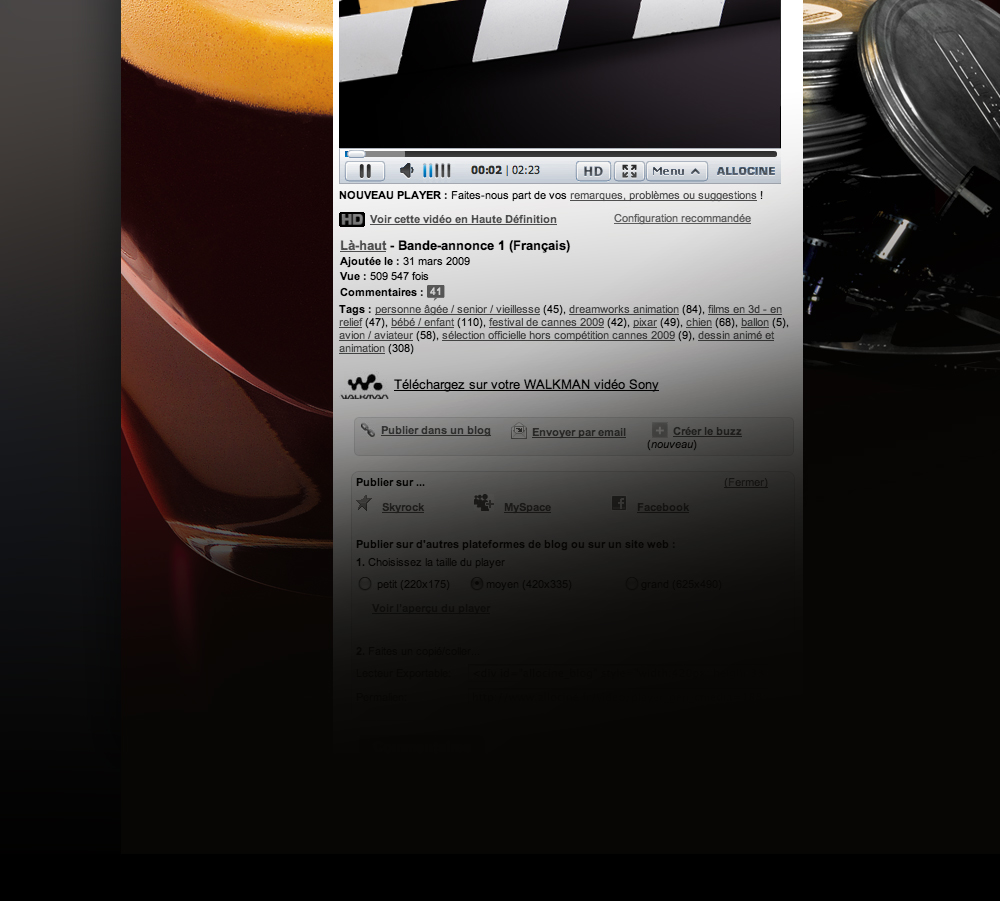Open the festival de cannes 2009 tag
Image resolution: width=1000 pixels, height=901 pixels.
(547, 322)
